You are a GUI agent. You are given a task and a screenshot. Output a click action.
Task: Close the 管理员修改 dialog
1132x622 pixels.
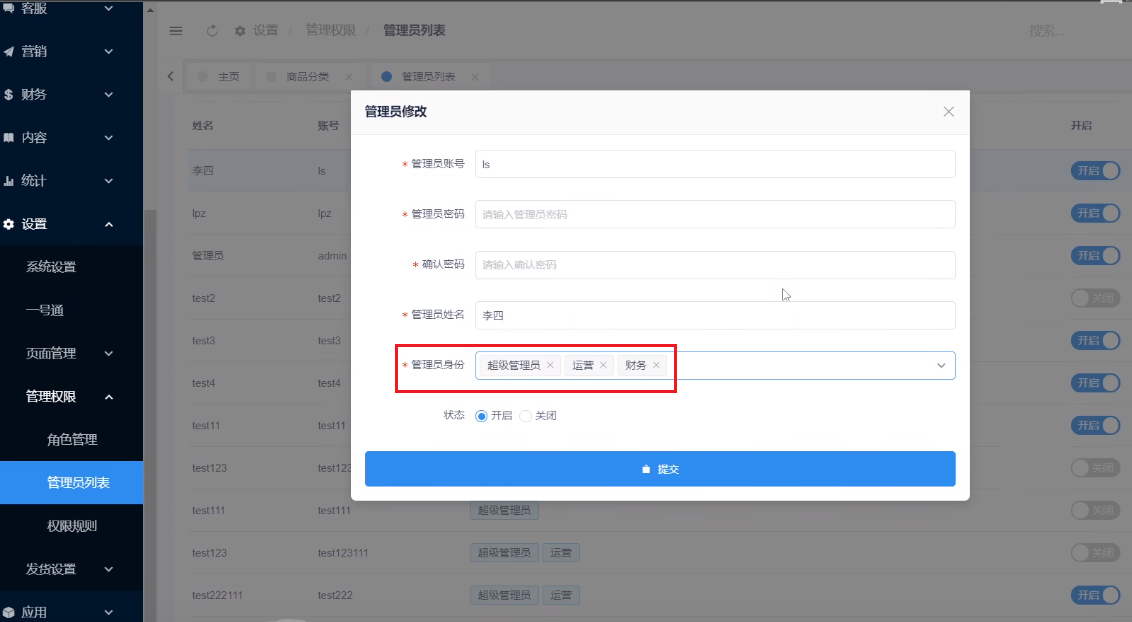coord(949,112)
